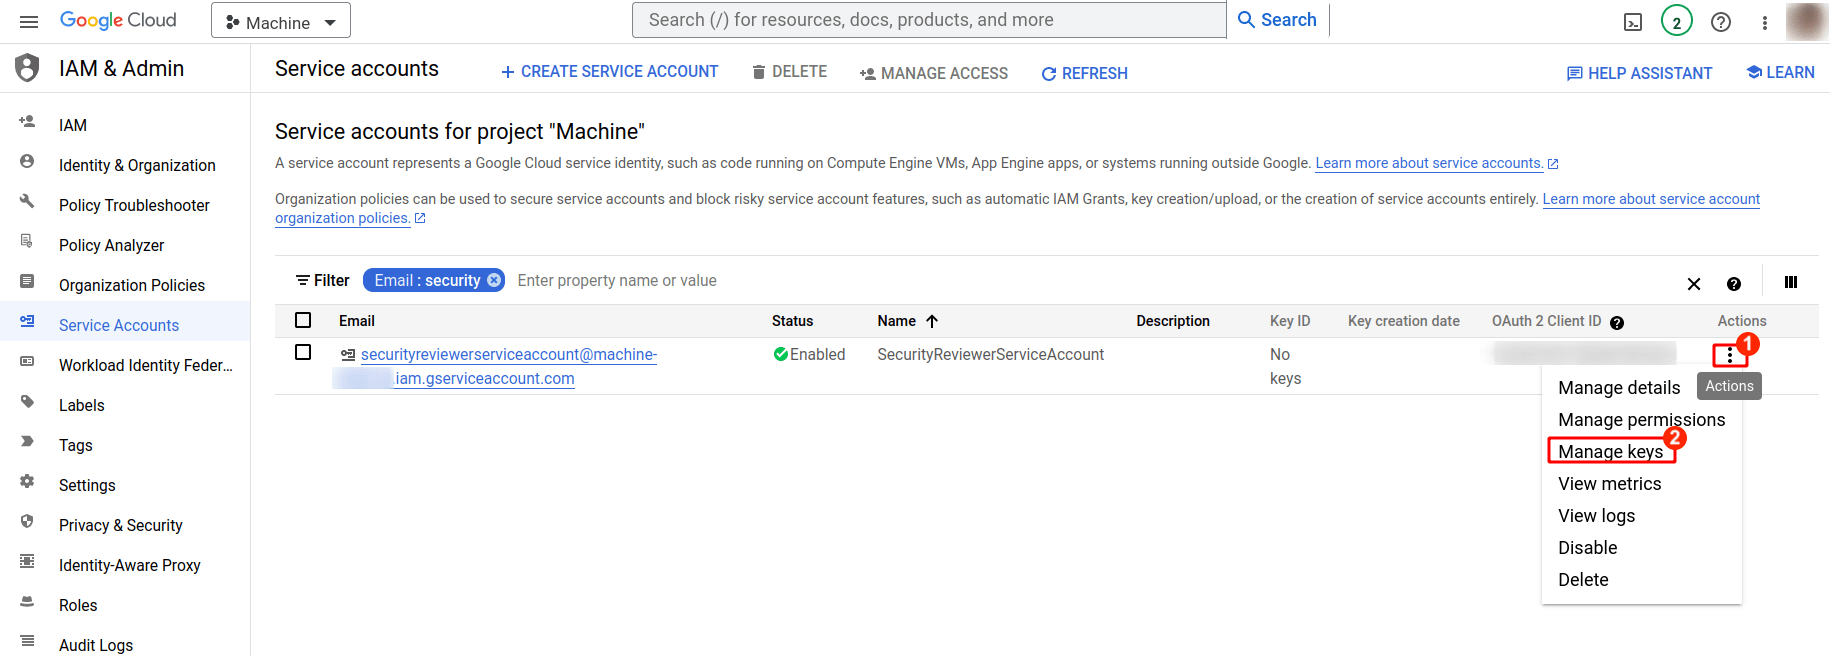Viewport: 1830px width, 656px height.
Task: Click the Settings gear icon in sidebar
Action: point(27,482)
